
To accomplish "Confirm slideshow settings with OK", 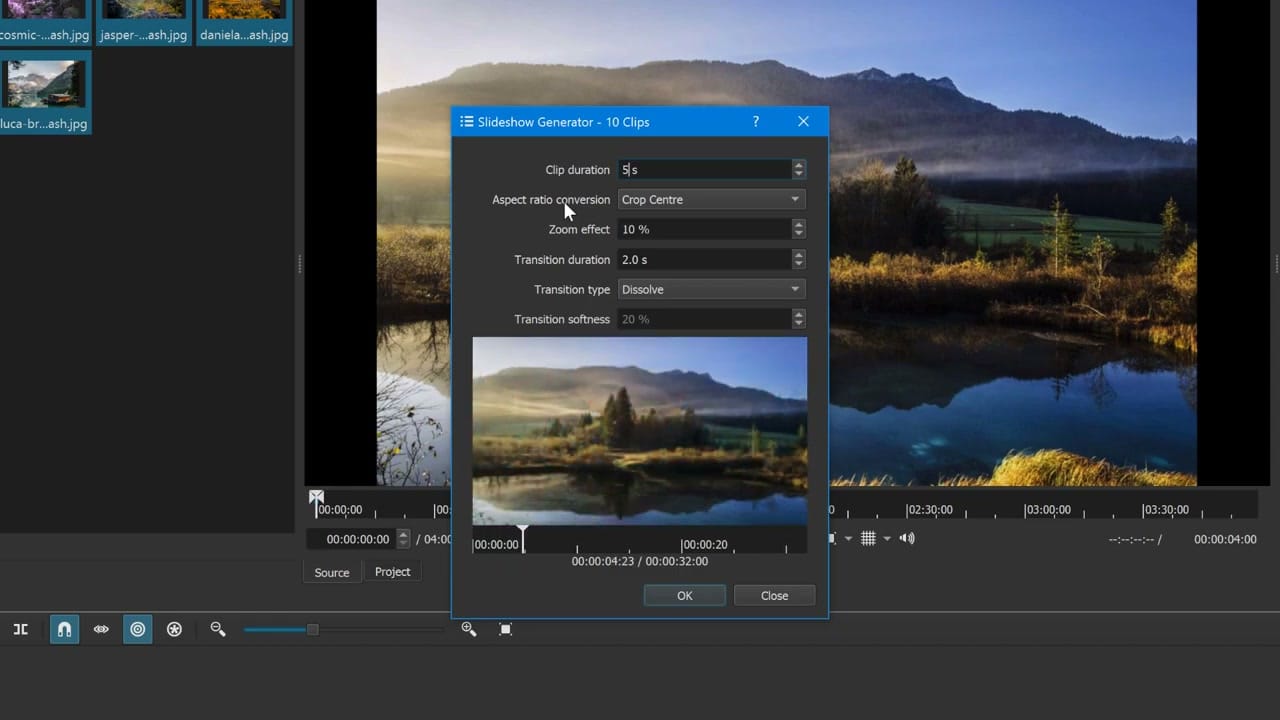I will pyautogui.click(x=684, y=595).
